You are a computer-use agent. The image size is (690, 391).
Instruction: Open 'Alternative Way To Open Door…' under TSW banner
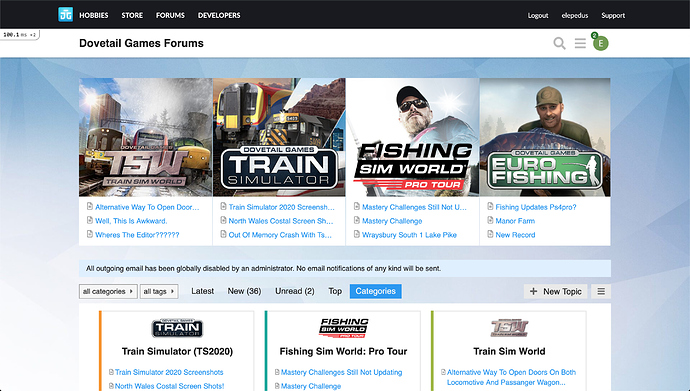point(147,207)
